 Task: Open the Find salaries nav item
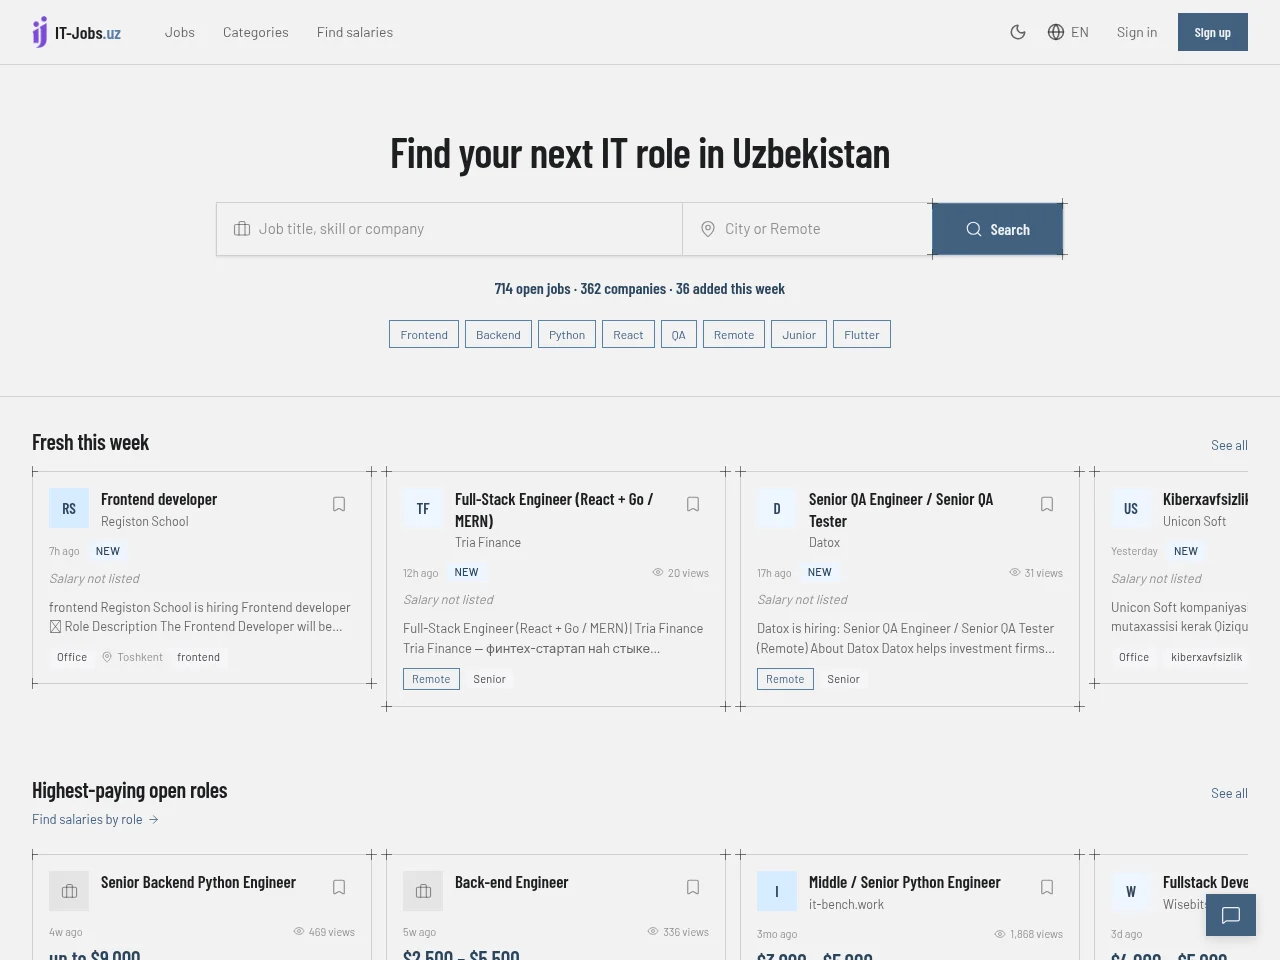tap(355, 32)
